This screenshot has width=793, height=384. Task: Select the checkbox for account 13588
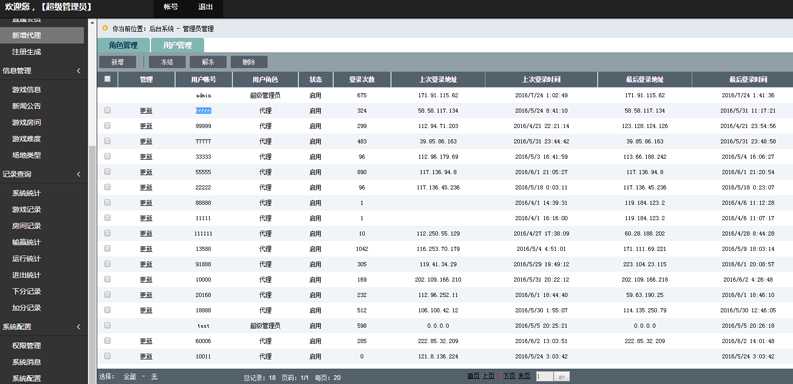point(107,248)
